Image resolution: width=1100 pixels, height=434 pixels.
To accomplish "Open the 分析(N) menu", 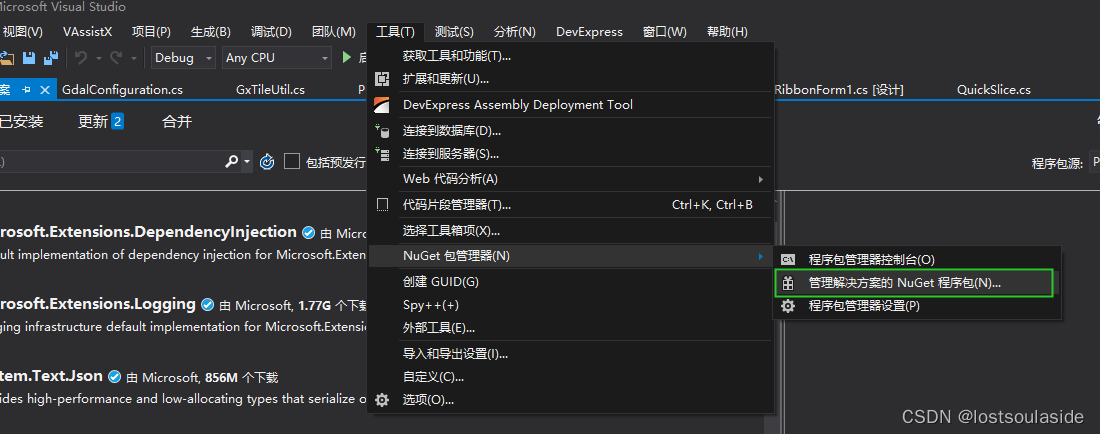I will click(515, 32).
